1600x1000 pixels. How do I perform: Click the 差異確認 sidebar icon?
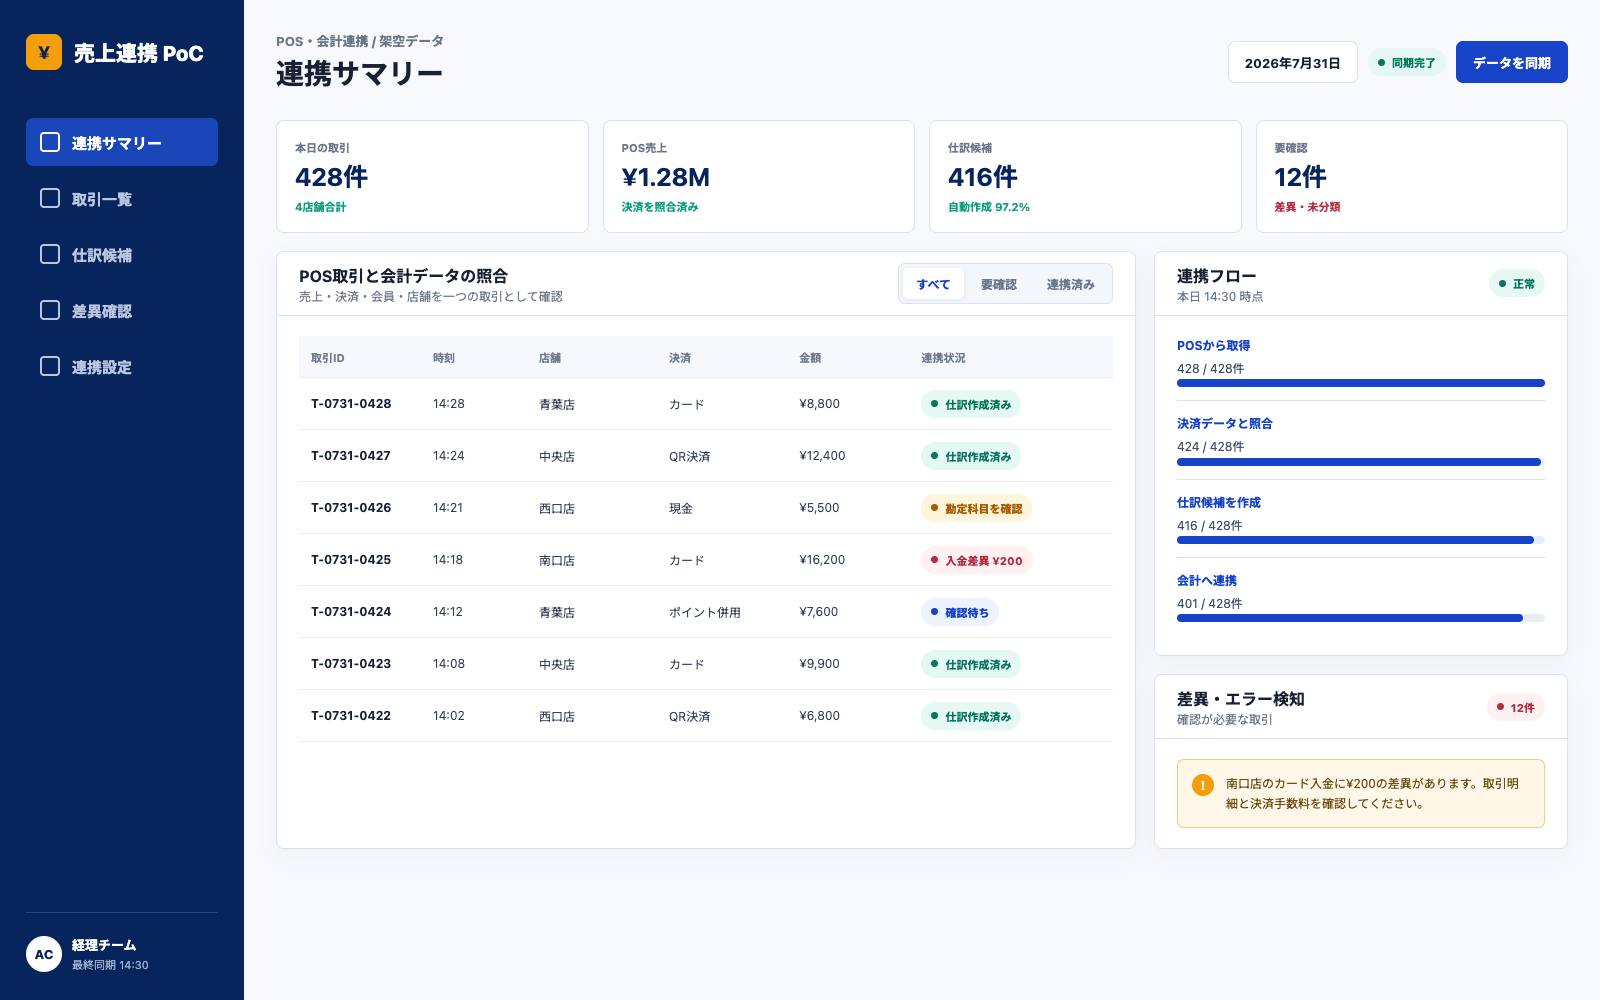point(50,310)
